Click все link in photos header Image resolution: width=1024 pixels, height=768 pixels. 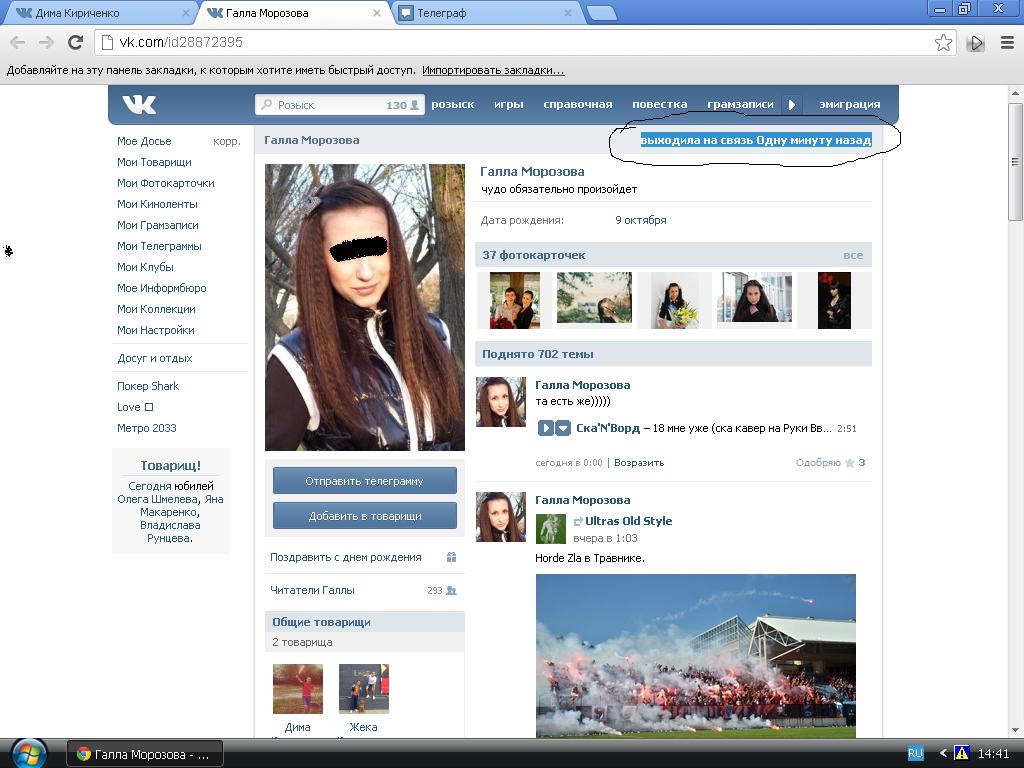tap(853, 255)
